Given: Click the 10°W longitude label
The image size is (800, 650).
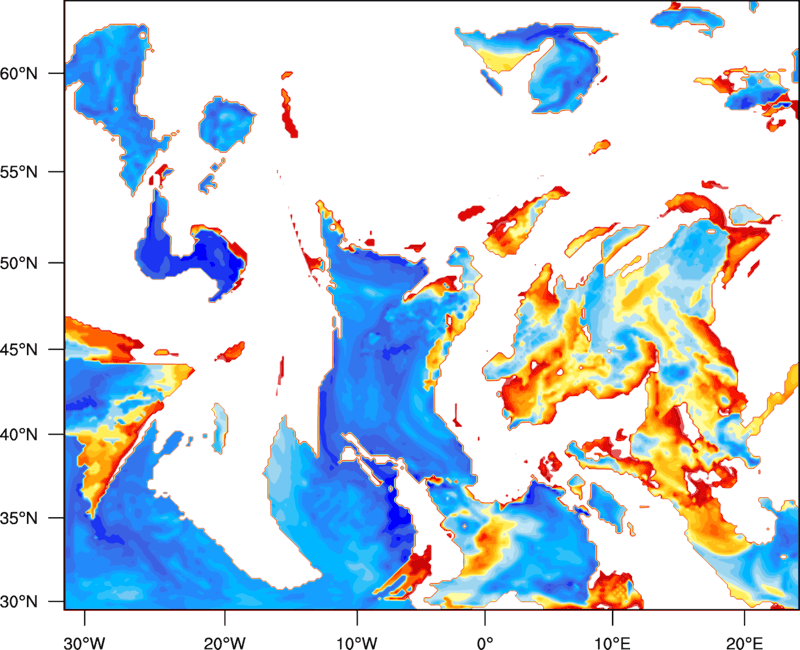Looking at the screenshot, I should (357, 643).
